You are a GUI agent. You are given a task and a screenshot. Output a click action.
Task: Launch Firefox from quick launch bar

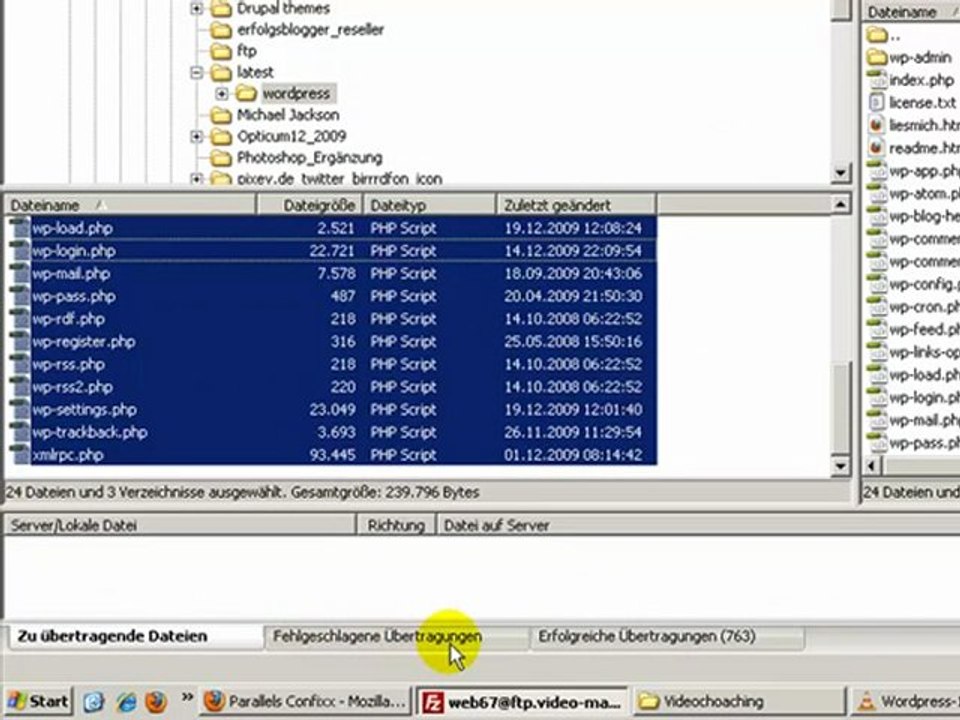tap(156, 702)
